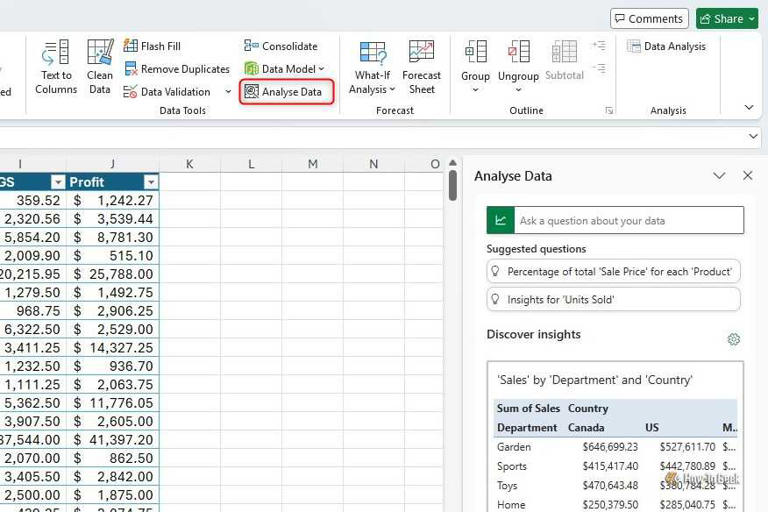Open Analyse Data pane options chevron
Image resolution: width=768 pixels, height=512 pixels.
click(x=719, y=175)
